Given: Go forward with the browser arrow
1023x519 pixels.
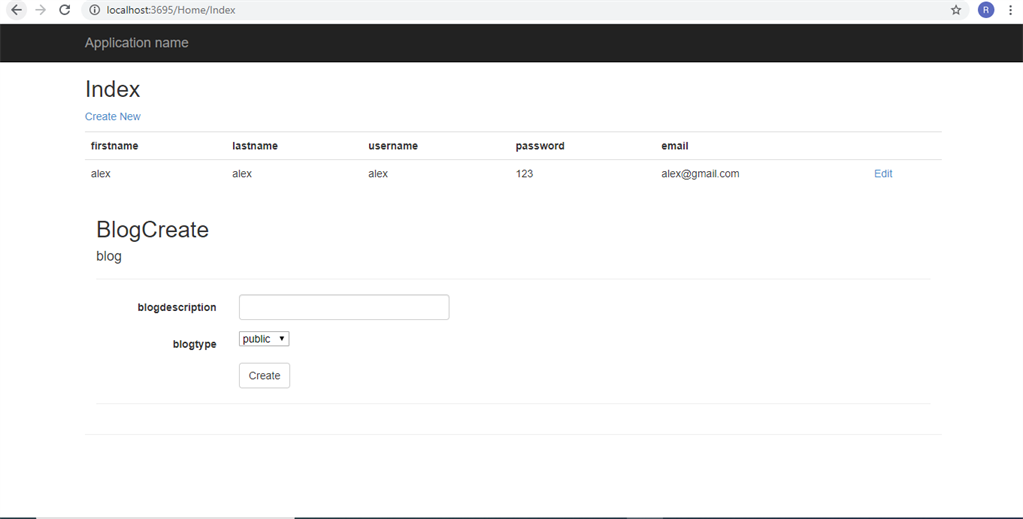Looking at the screenshot, I should pyautogui.click(x=40, y=10).
